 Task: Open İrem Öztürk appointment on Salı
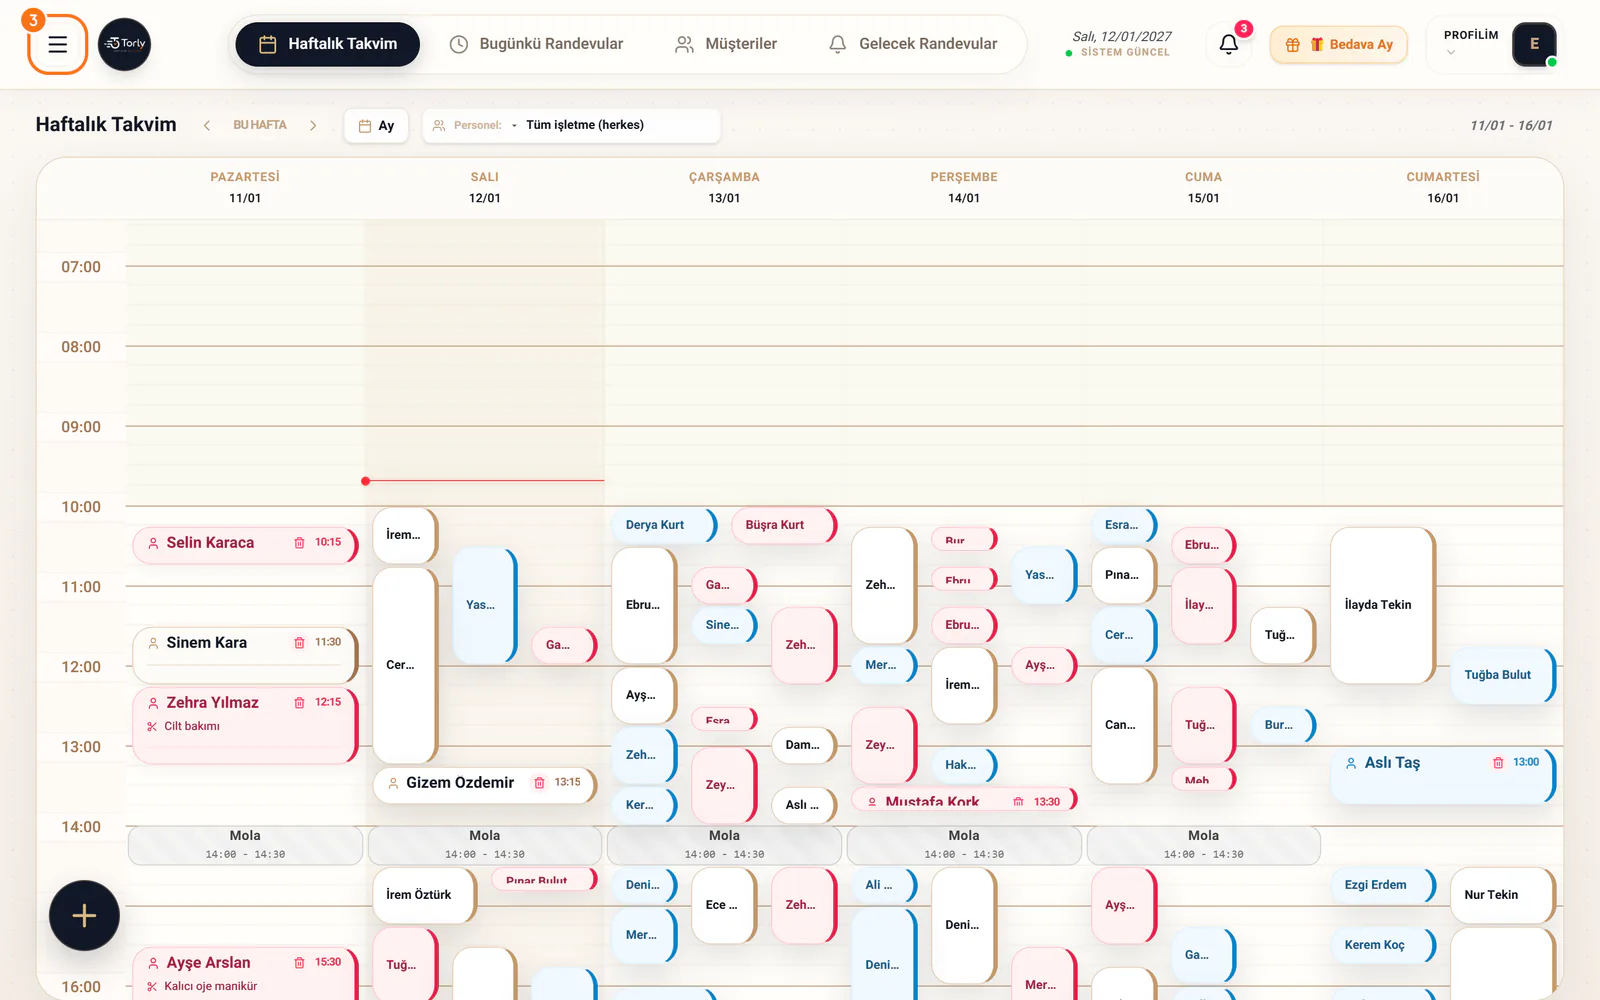point(424,895)
